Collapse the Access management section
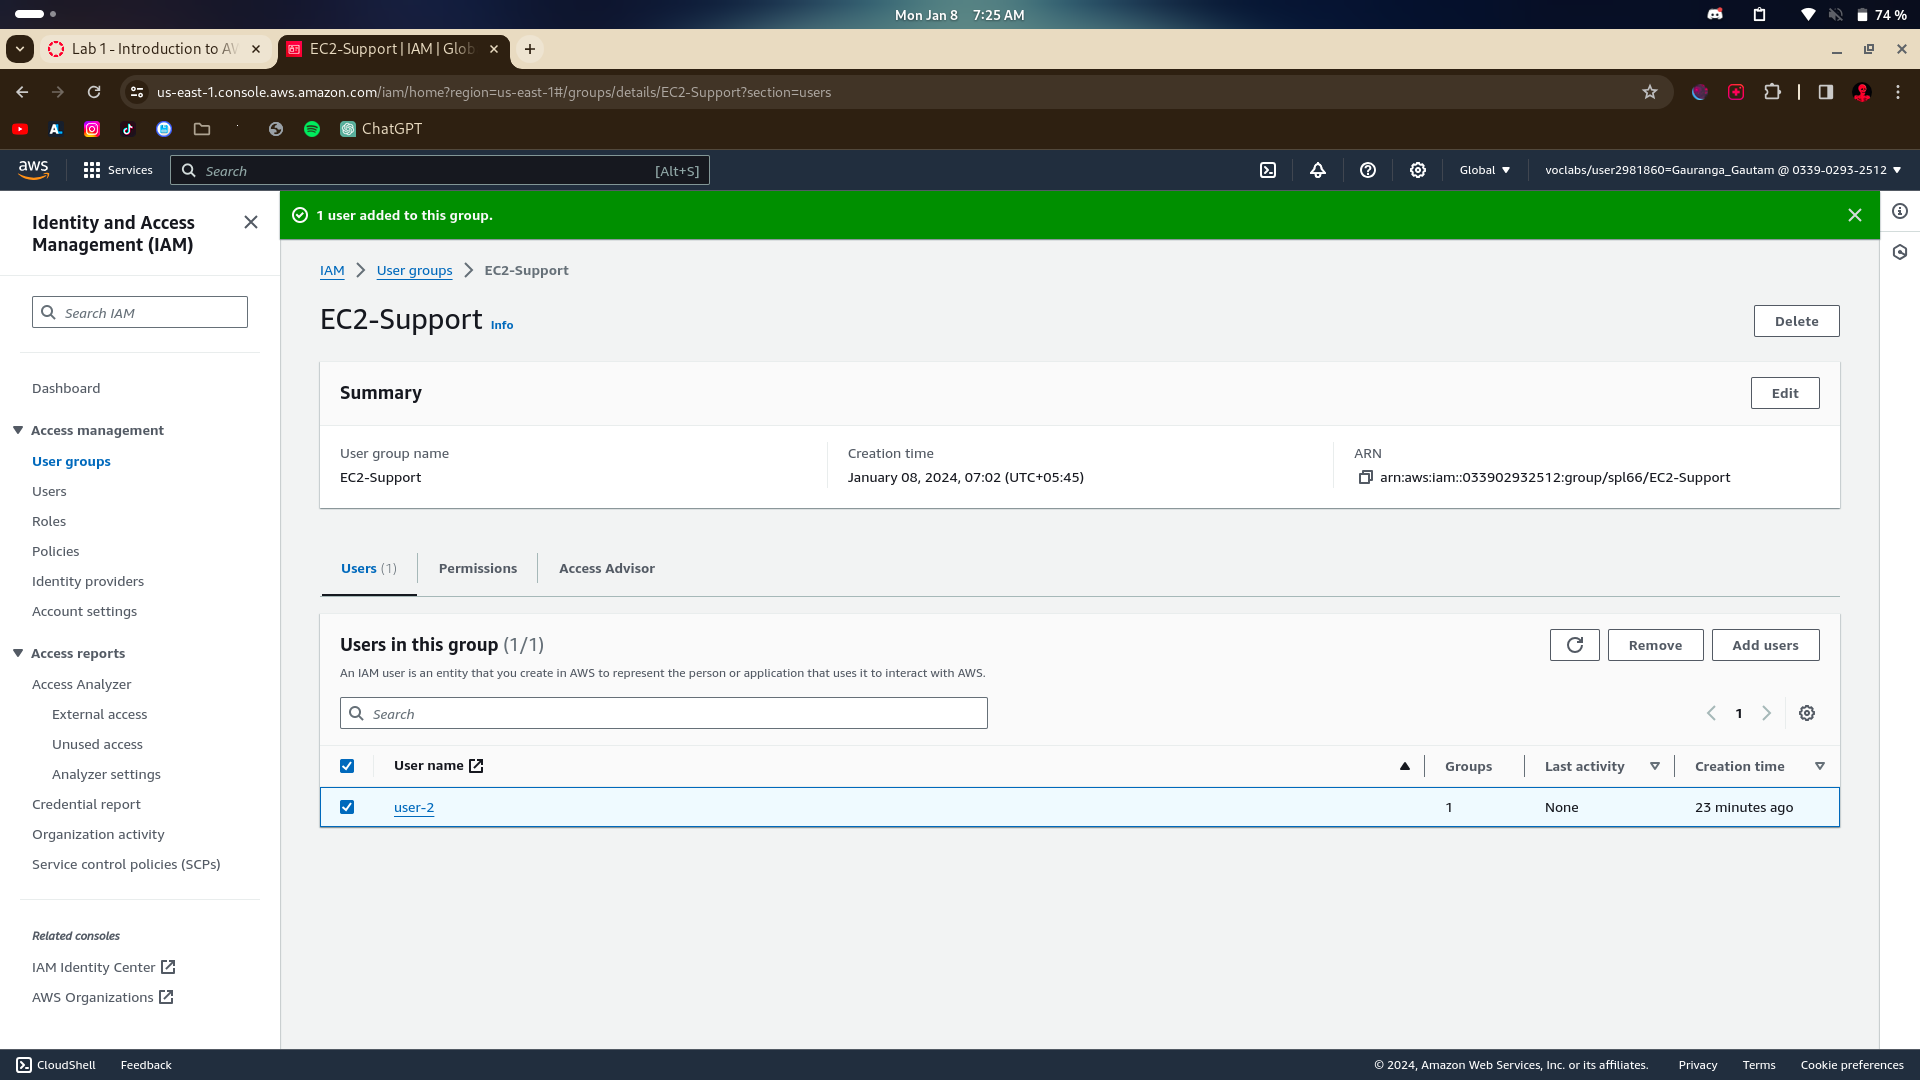This screenshot has width=1920, height=1080. [18, 430]
